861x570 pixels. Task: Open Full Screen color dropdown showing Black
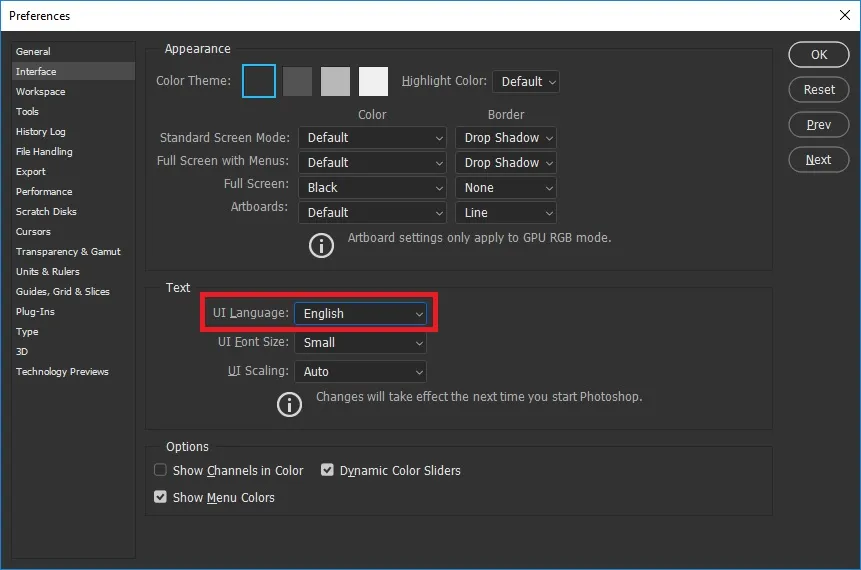[372, 188]
